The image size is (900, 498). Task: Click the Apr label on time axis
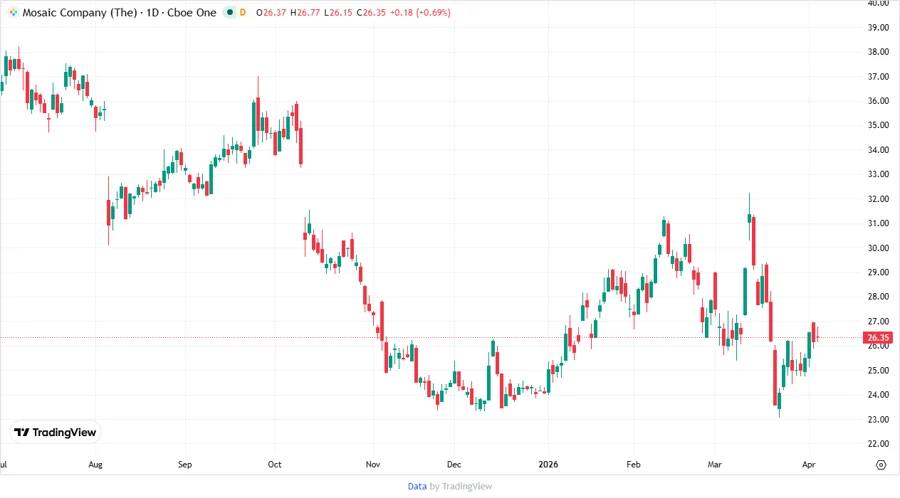tap(808, 464)
